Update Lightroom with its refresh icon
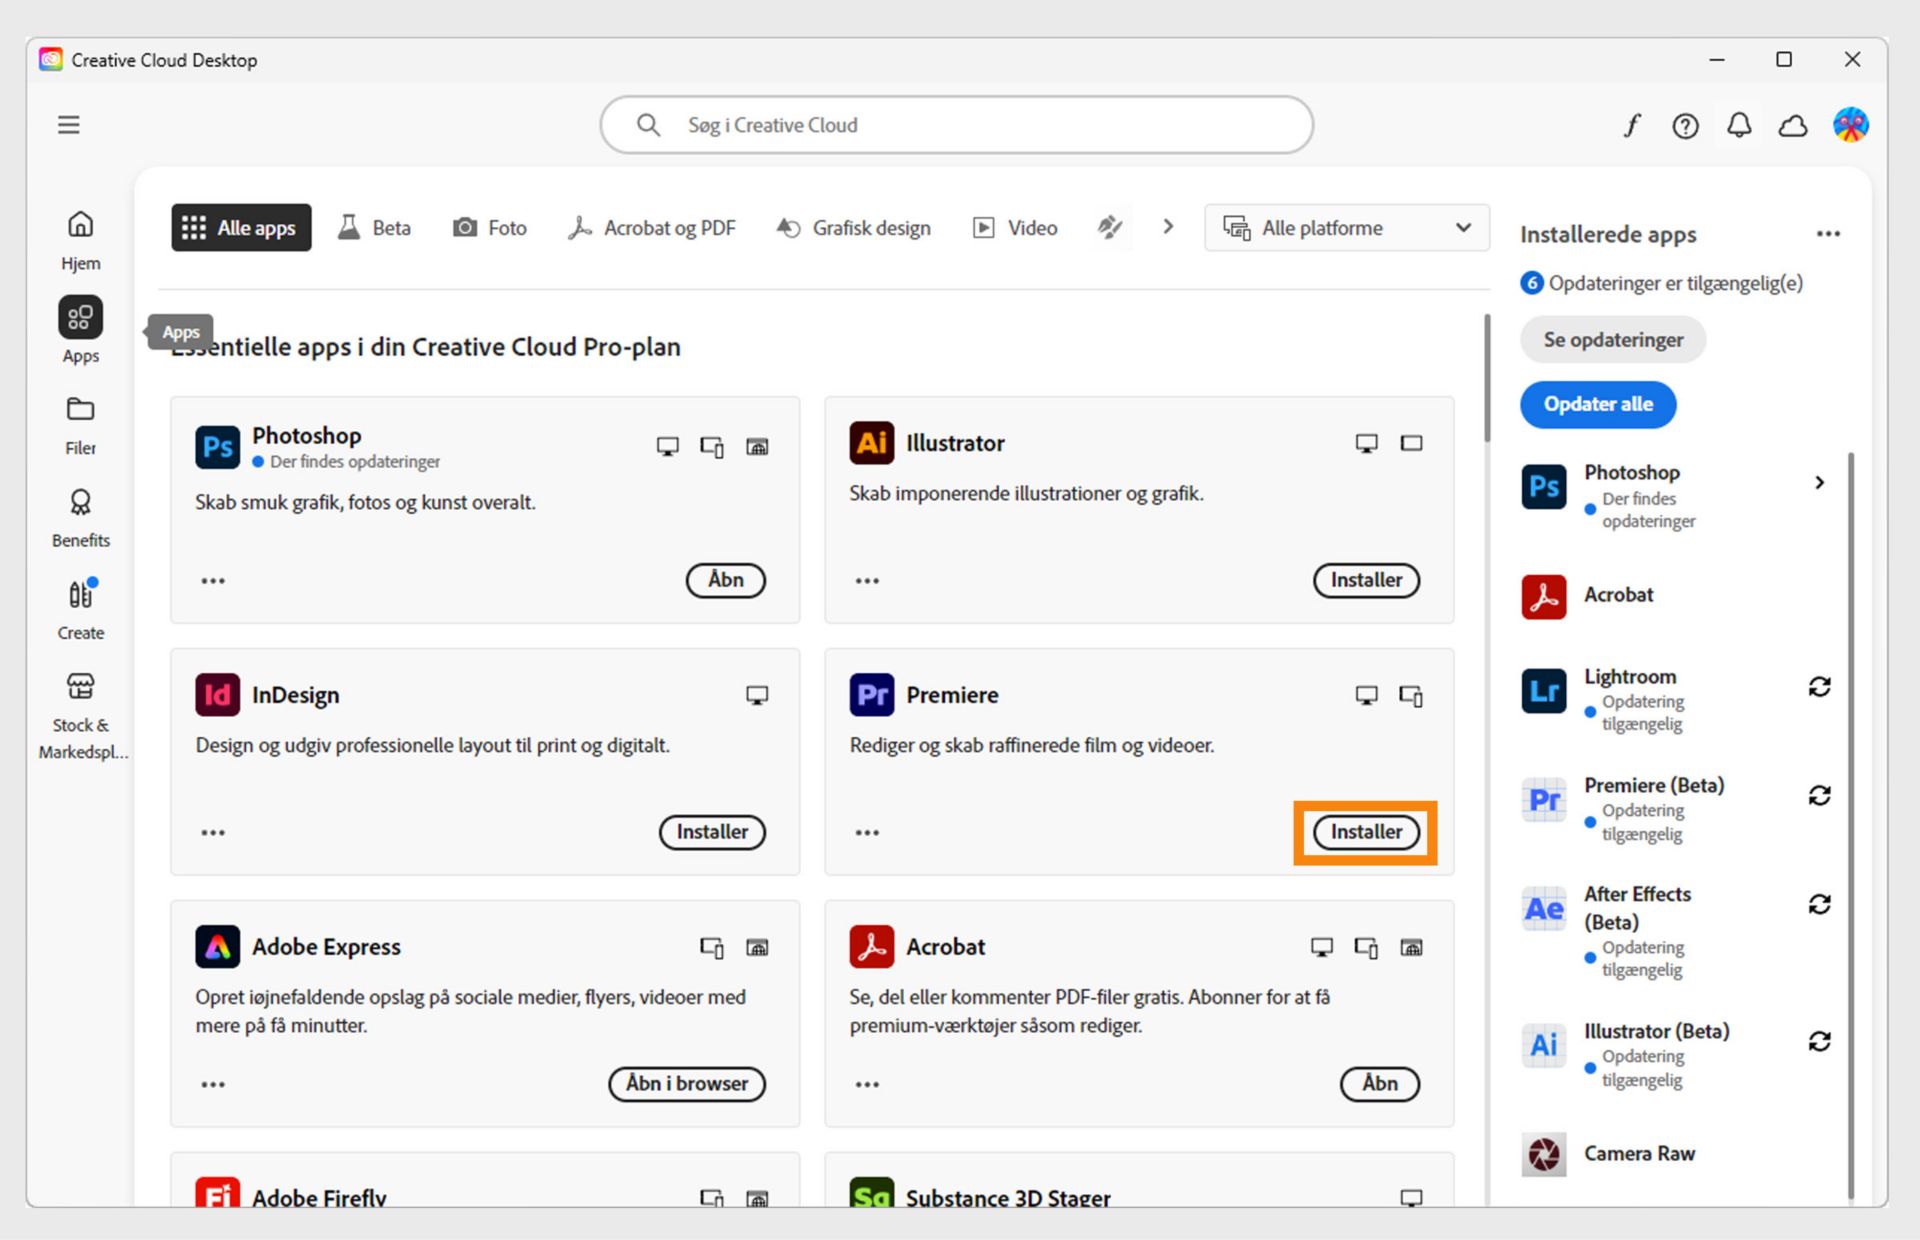Screen dimensions: 1920x1240 (1819, 687)
